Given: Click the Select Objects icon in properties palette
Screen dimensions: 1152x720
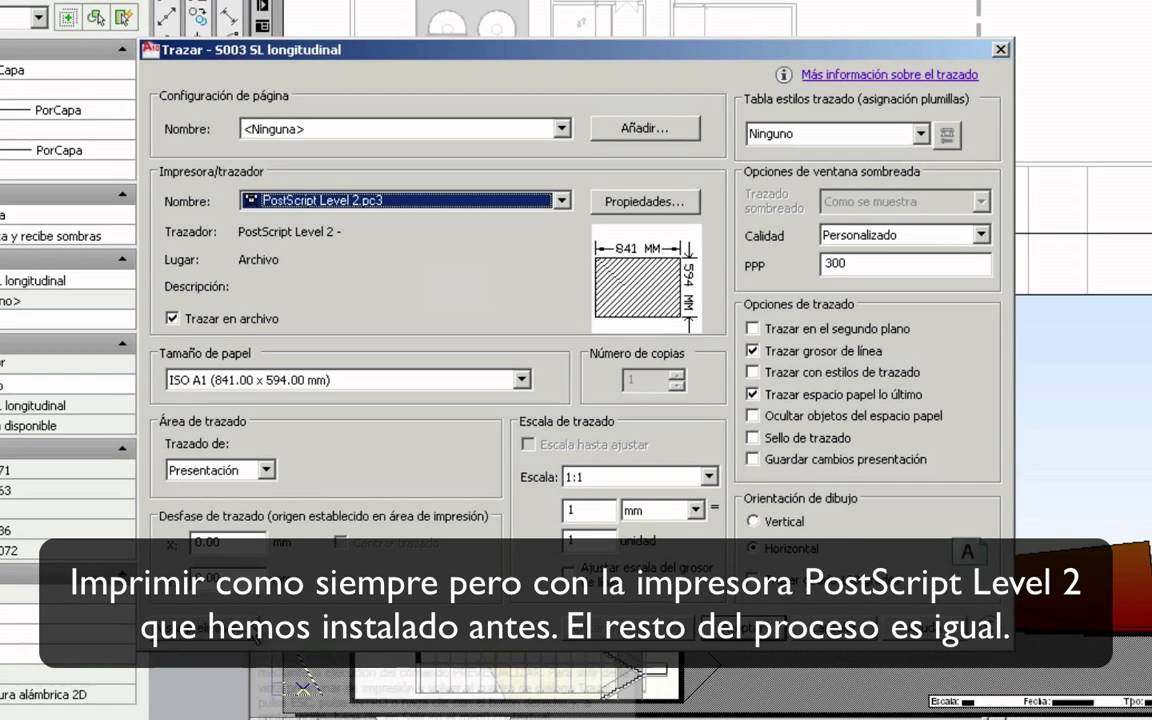Looking at the screenshot, I should pyautogui.click(x=96, y=18).
